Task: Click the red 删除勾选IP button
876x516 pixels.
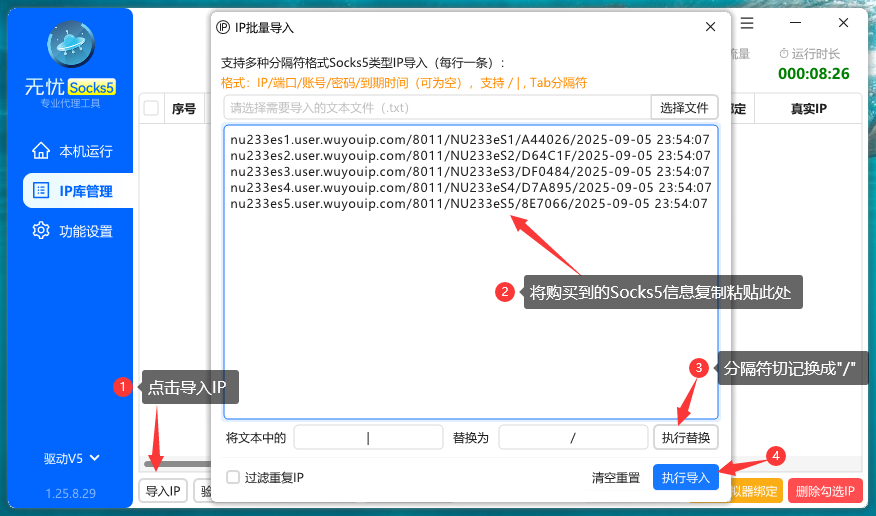Action: (826, 491)
